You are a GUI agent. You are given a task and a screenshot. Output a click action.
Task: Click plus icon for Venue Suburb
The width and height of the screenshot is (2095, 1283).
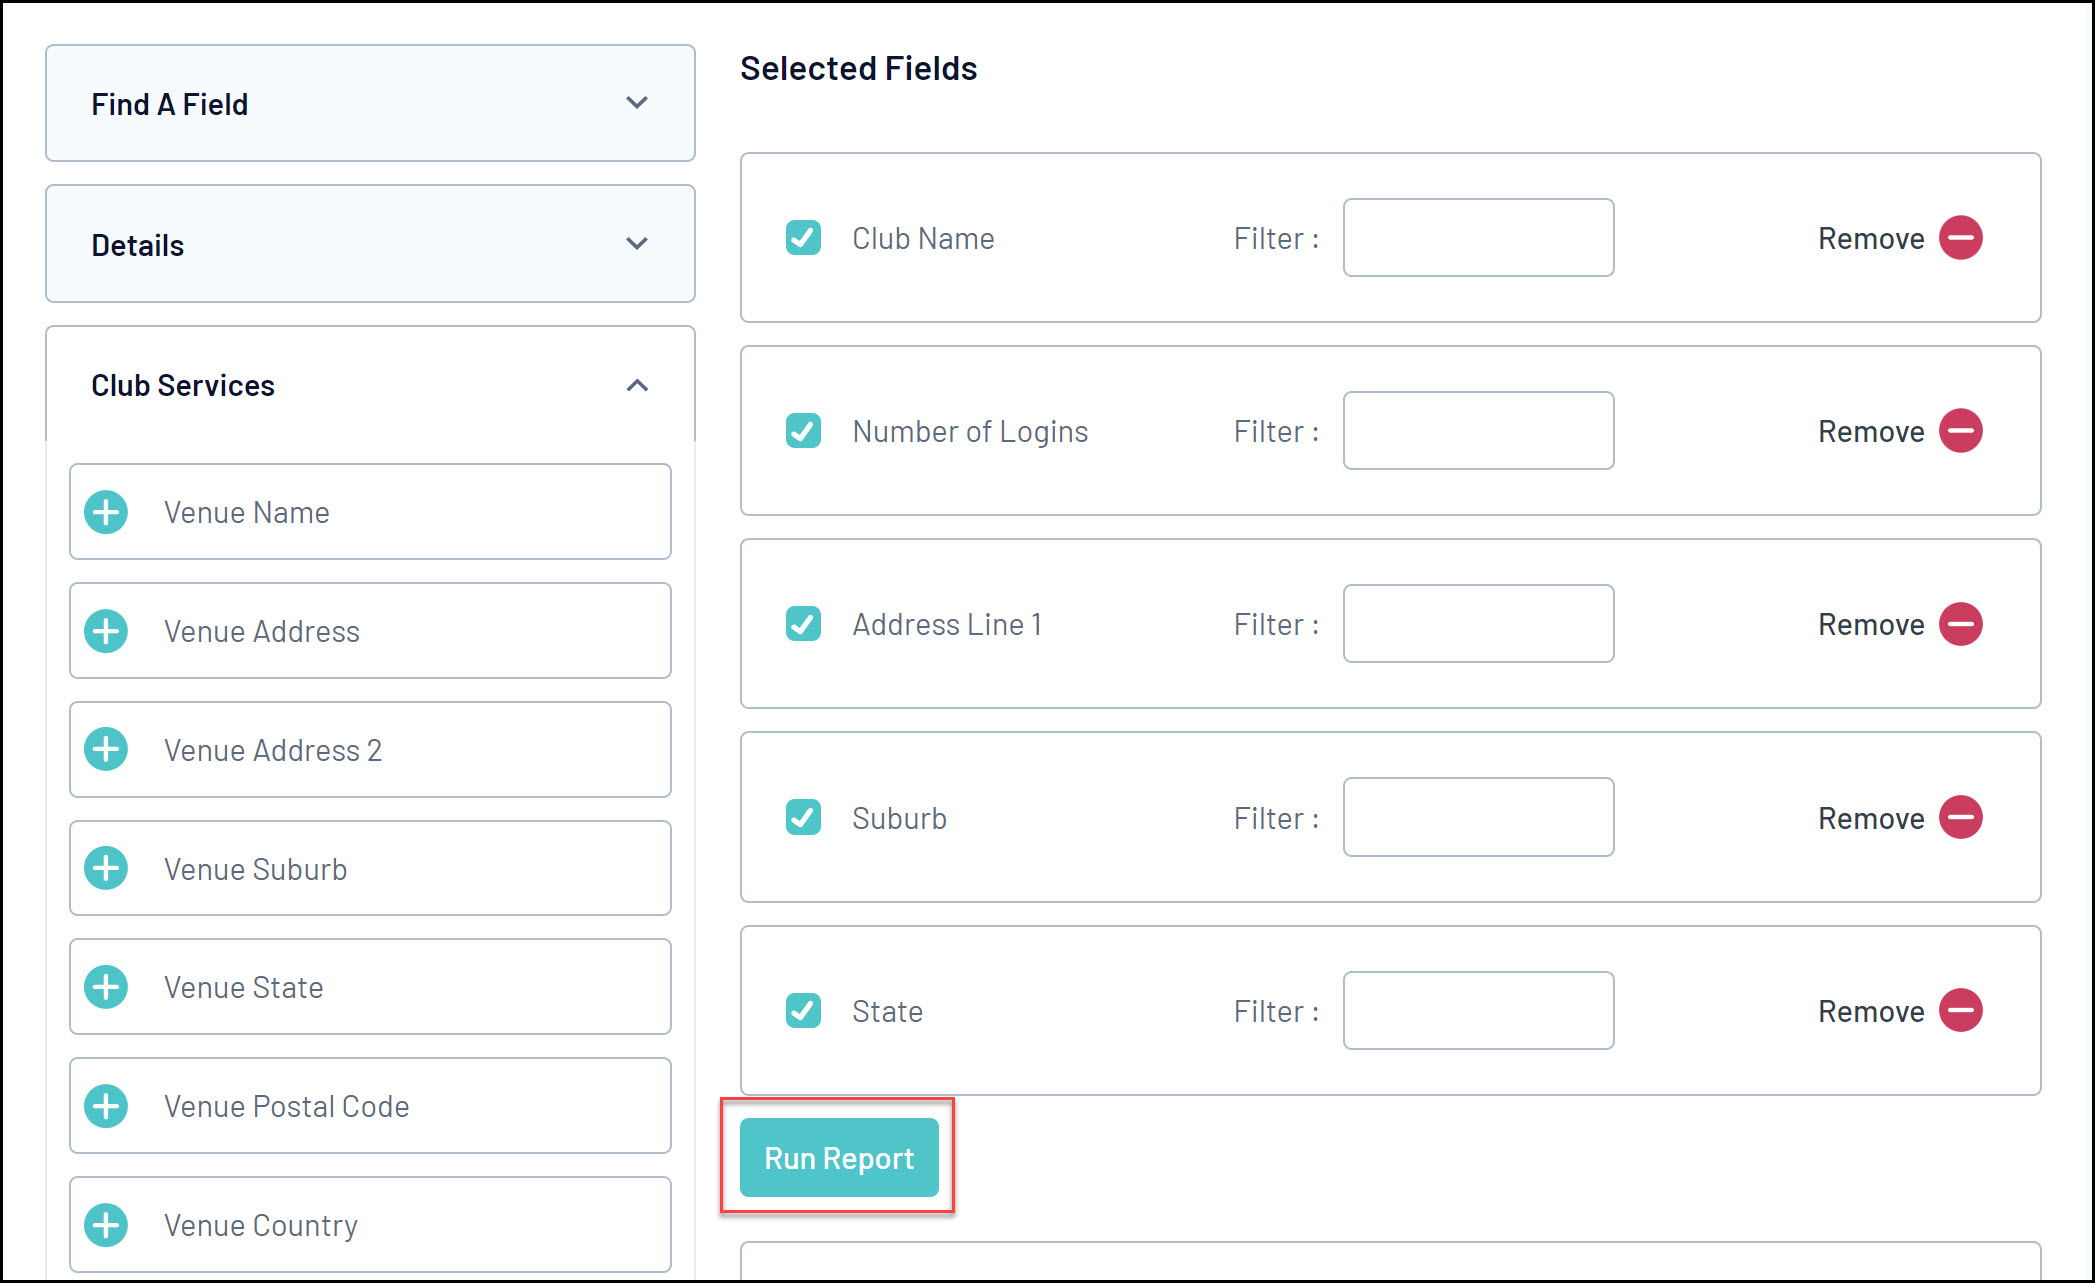(x=106, y=868)
